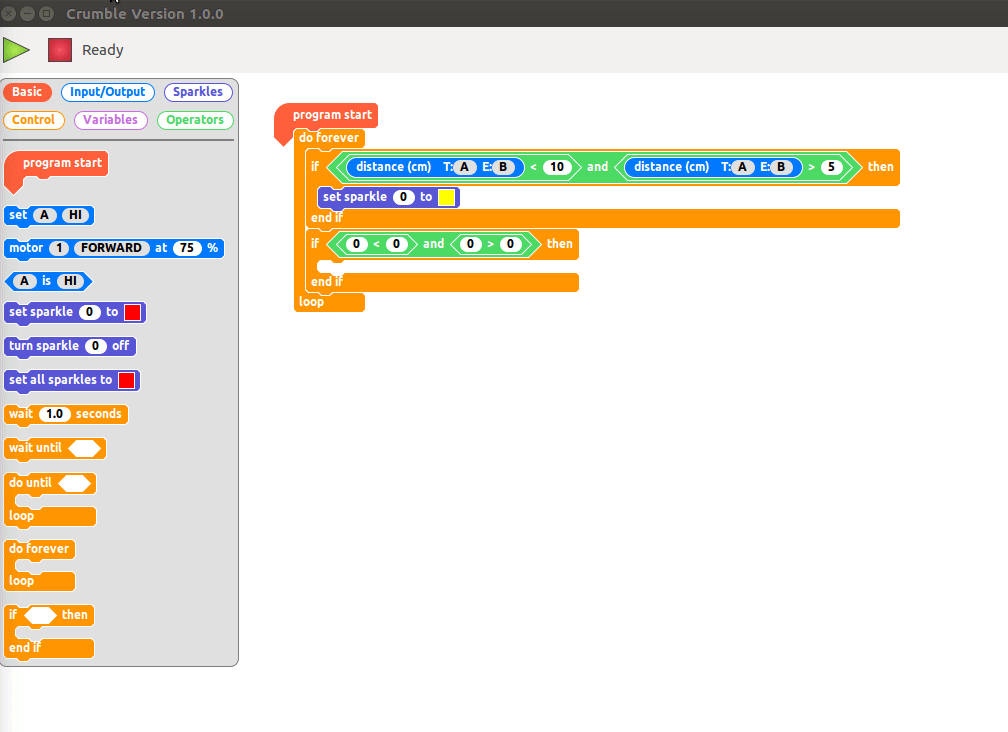Change trigger pin A of second distance block
Viewport: 1008px width, 732px height.
742,167
